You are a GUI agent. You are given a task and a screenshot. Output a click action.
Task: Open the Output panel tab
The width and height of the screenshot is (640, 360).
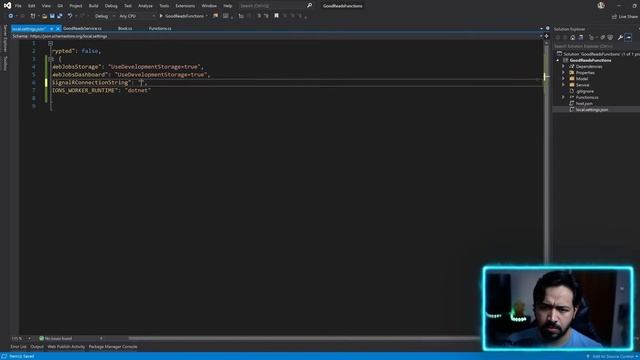tap(37, 347)
